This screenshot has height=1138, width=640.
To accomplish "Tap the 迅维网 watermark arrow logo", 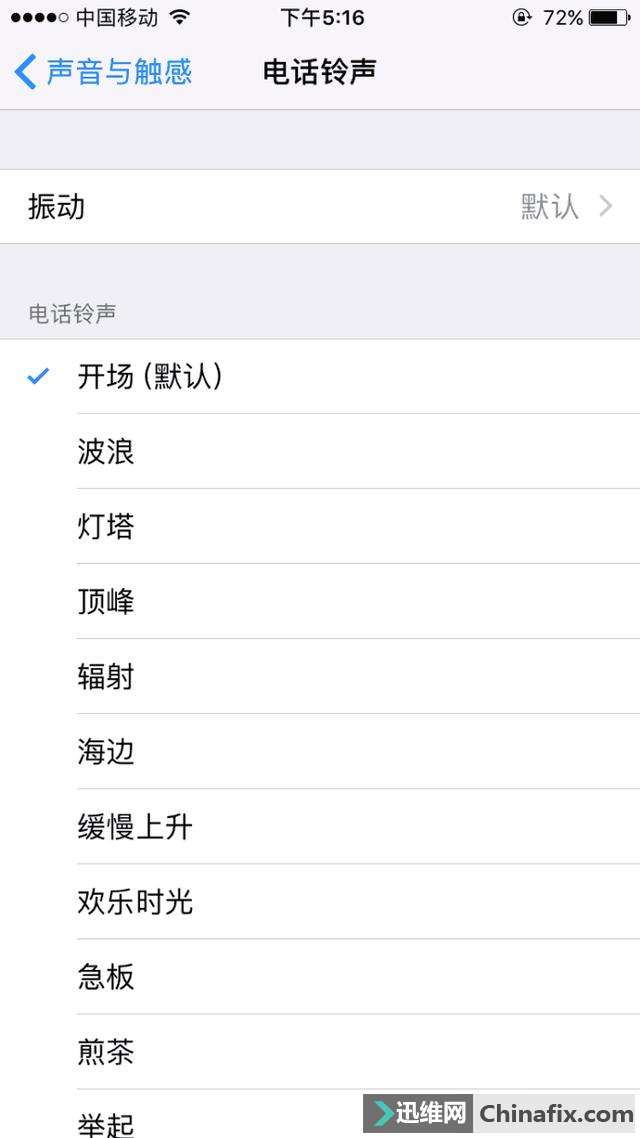I will coord(380,1113).
